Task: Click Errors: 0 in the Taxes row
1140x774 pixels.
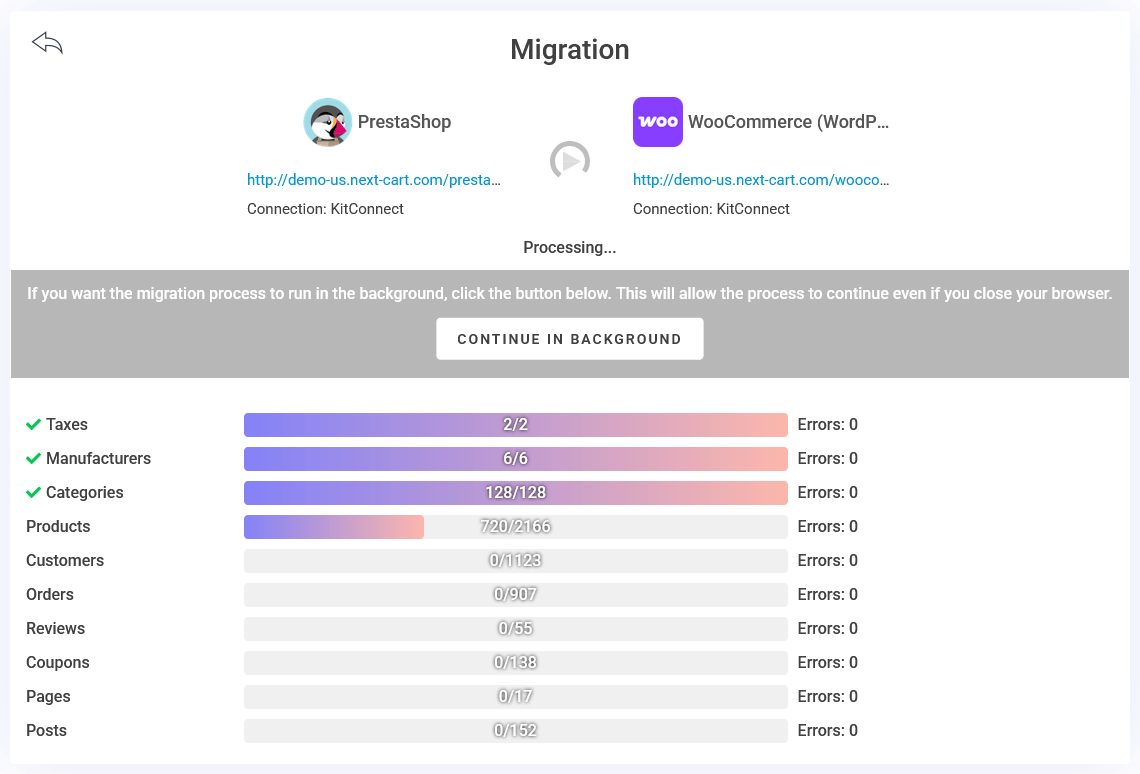Action: pos(827,424)
